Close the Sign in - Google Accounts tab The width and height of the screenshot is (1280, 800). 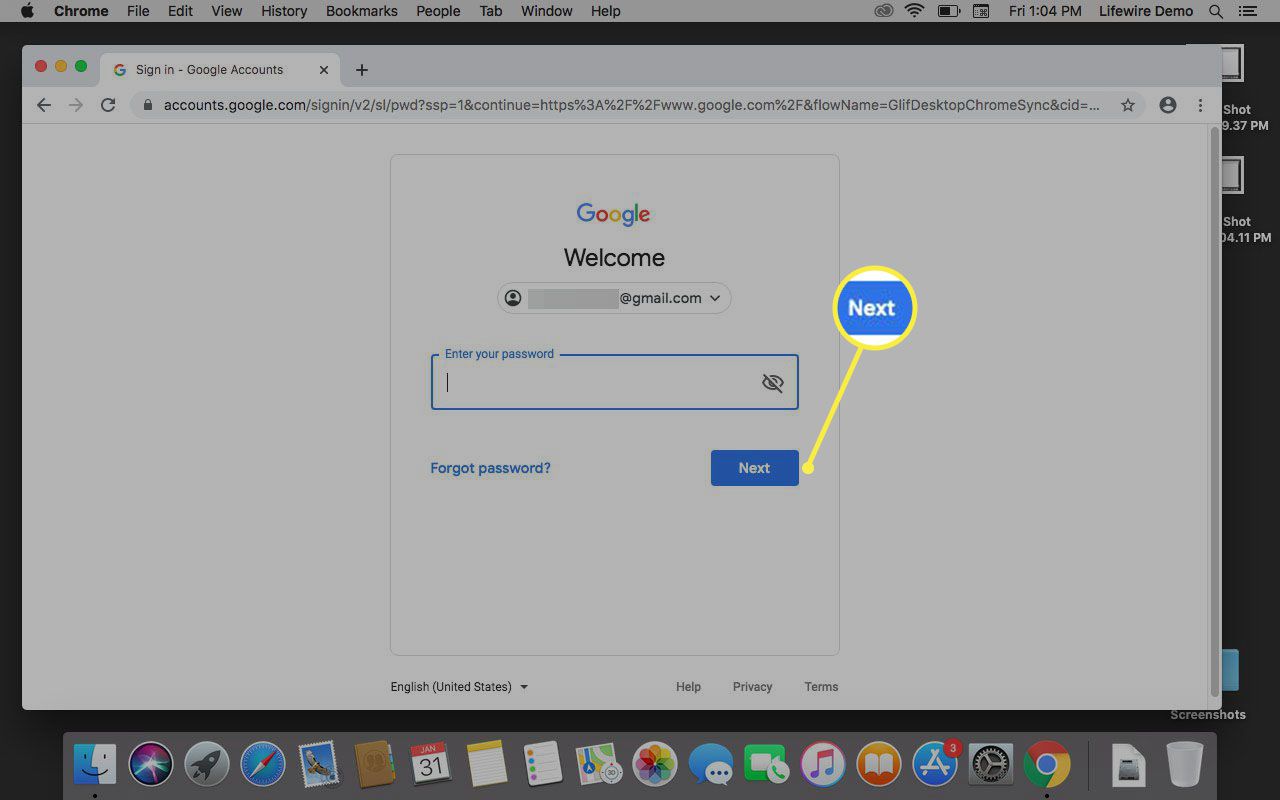tap(324, 70)
